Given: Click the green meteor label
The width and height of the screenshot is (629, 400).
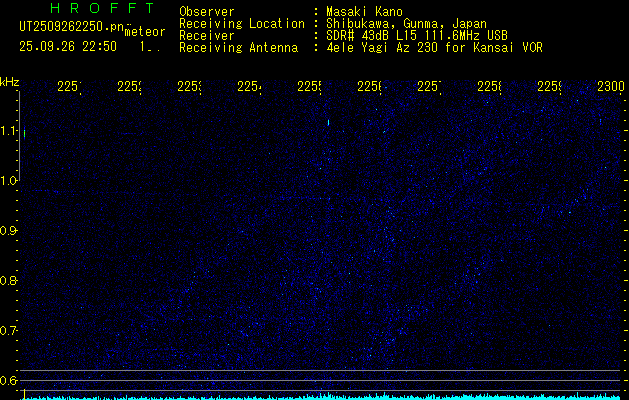Looking at the screenshot, I should click(145, 32).
